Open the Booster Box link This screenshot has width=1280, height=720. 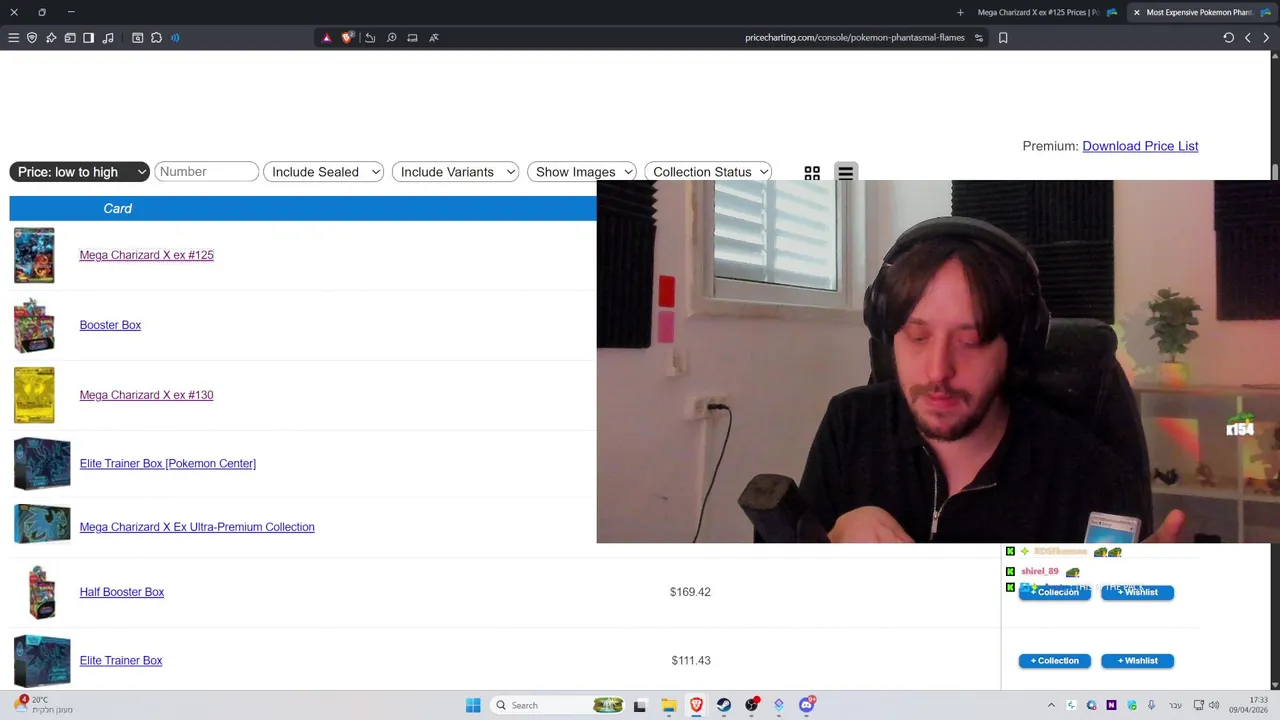[x=110, y=325]
